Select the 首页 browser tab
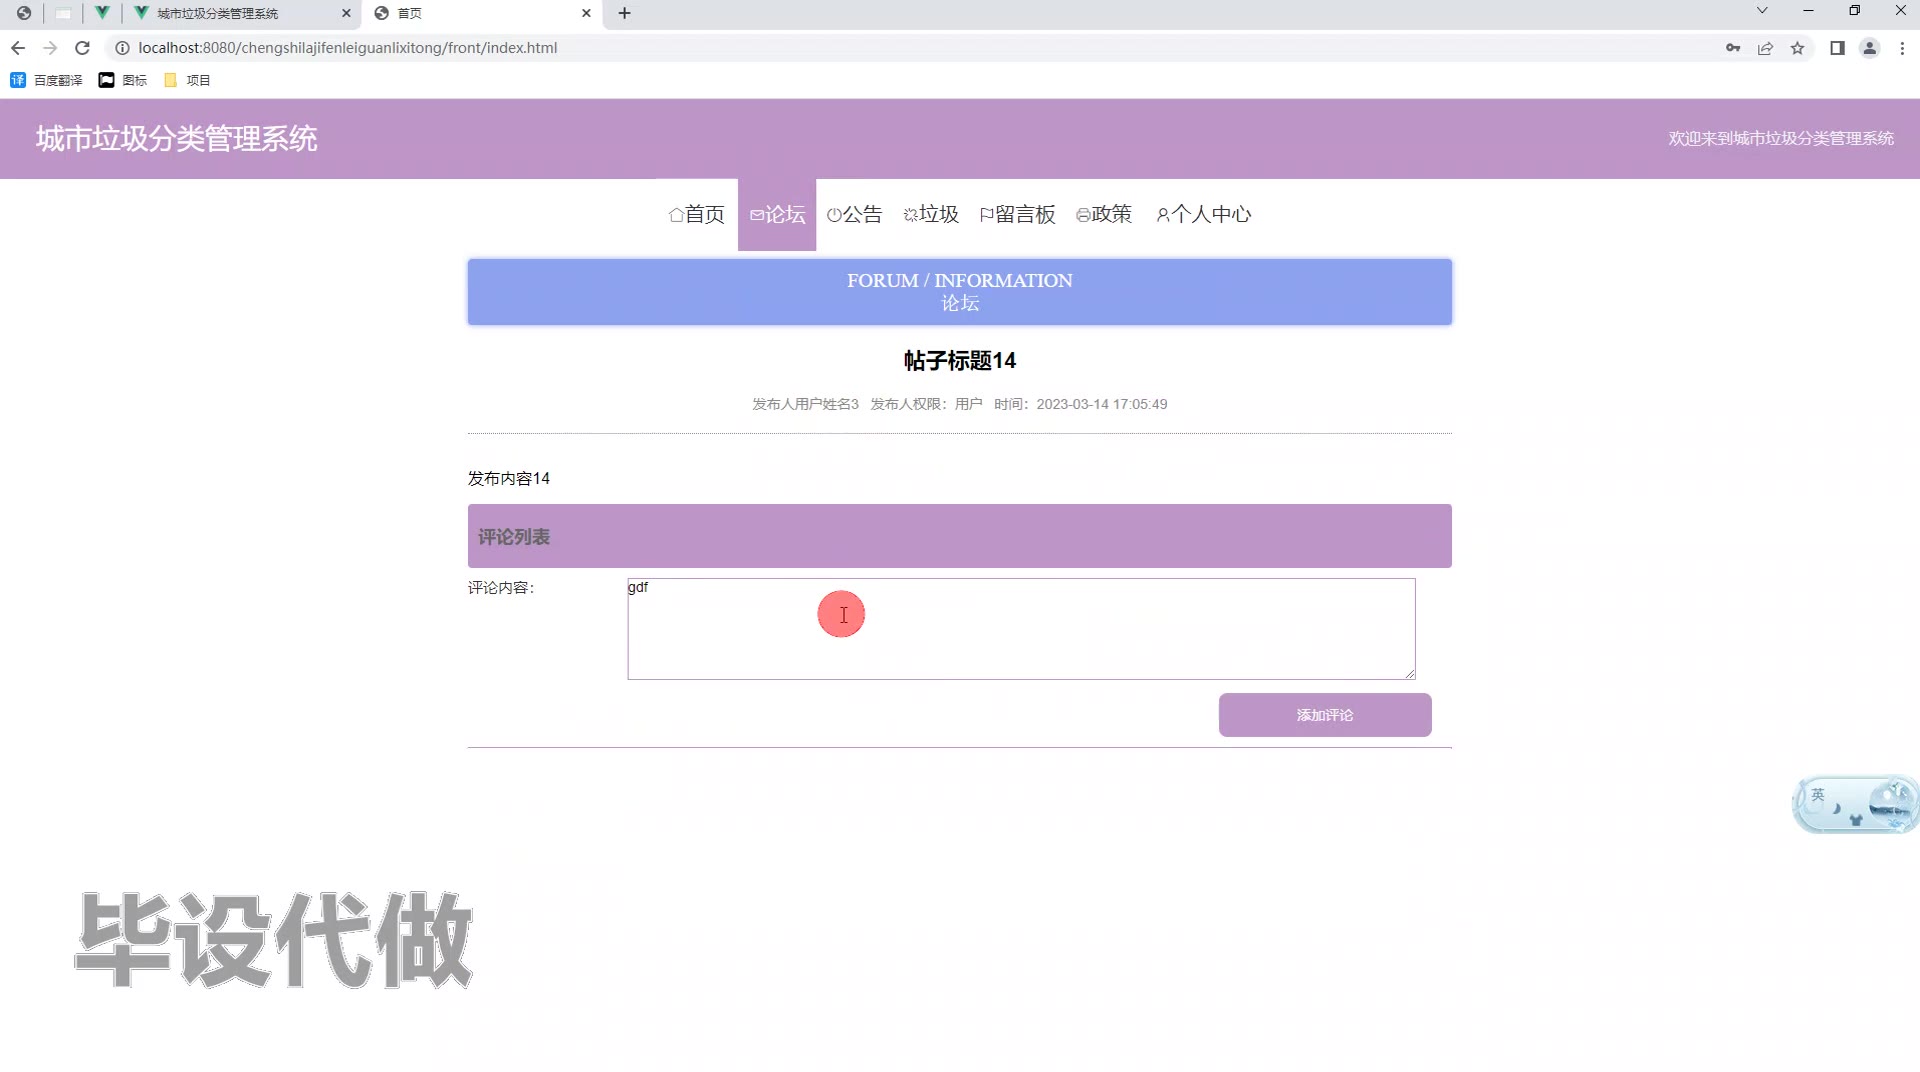Image resolution: width=1920 pixels, height=1072 pixels. click(482, 13)
